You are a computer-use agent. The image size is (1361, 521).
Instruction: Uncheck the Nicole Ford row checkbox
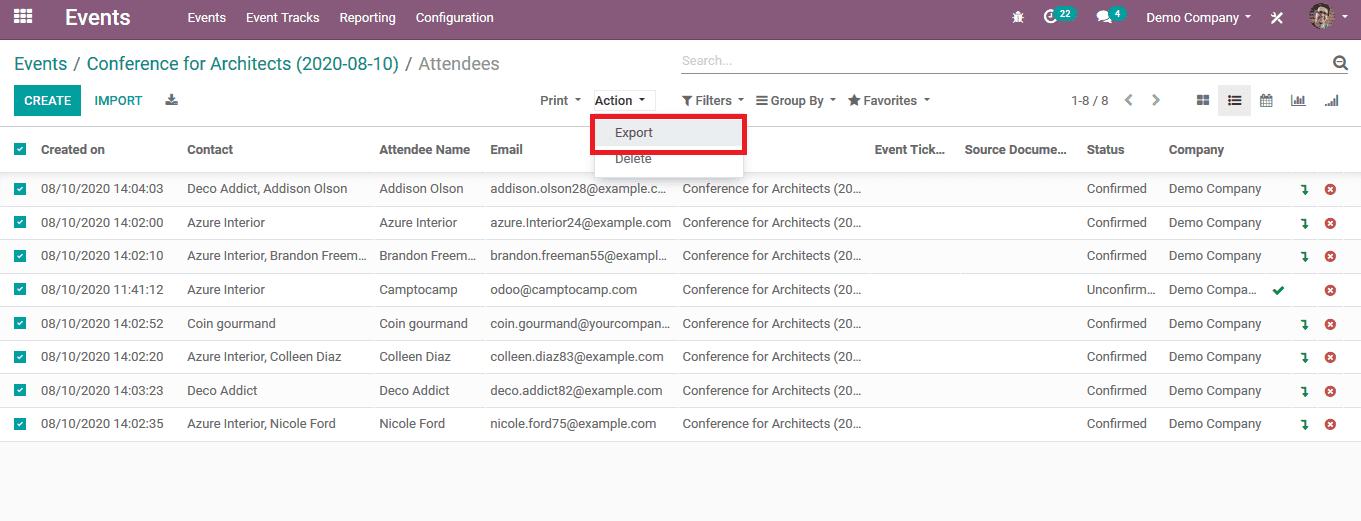coord(20,424)
